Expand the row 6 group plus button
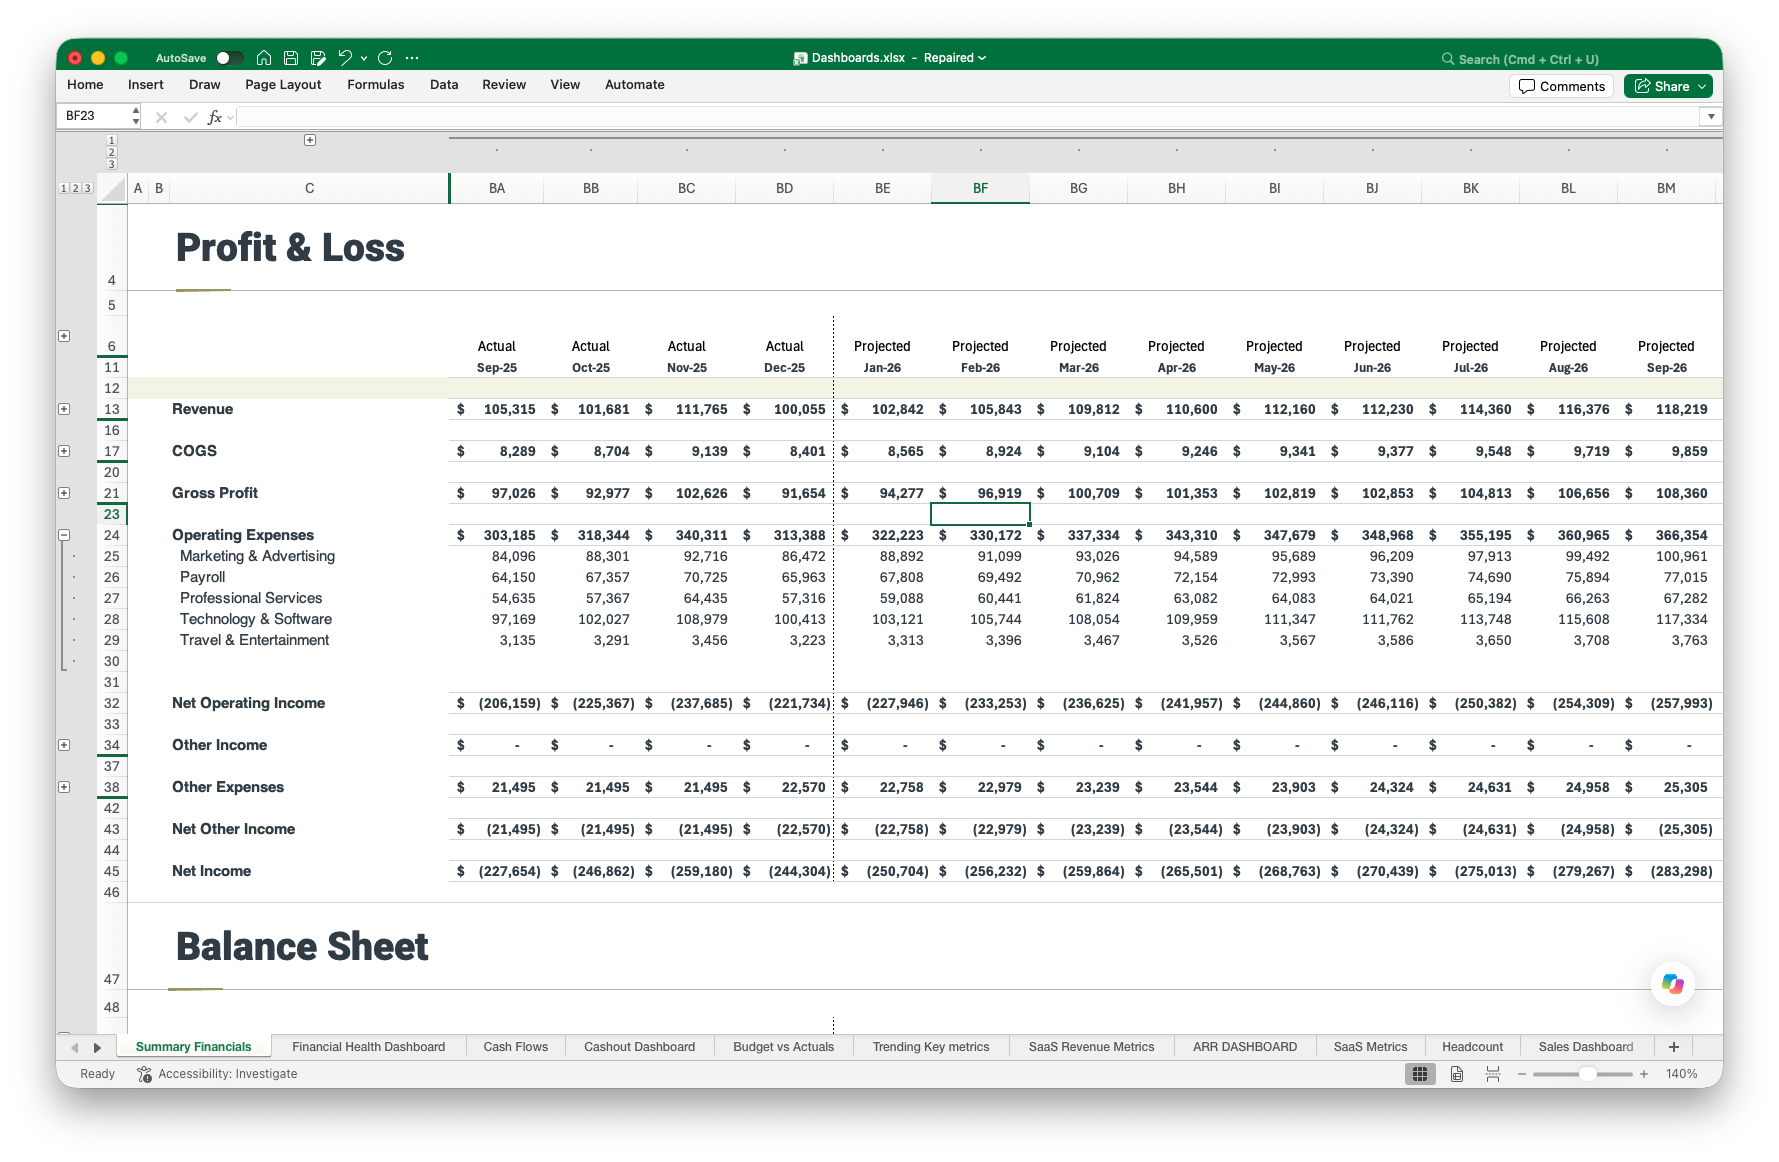1779x1162 pixels. pyautogui.click(x=64, y=336)
